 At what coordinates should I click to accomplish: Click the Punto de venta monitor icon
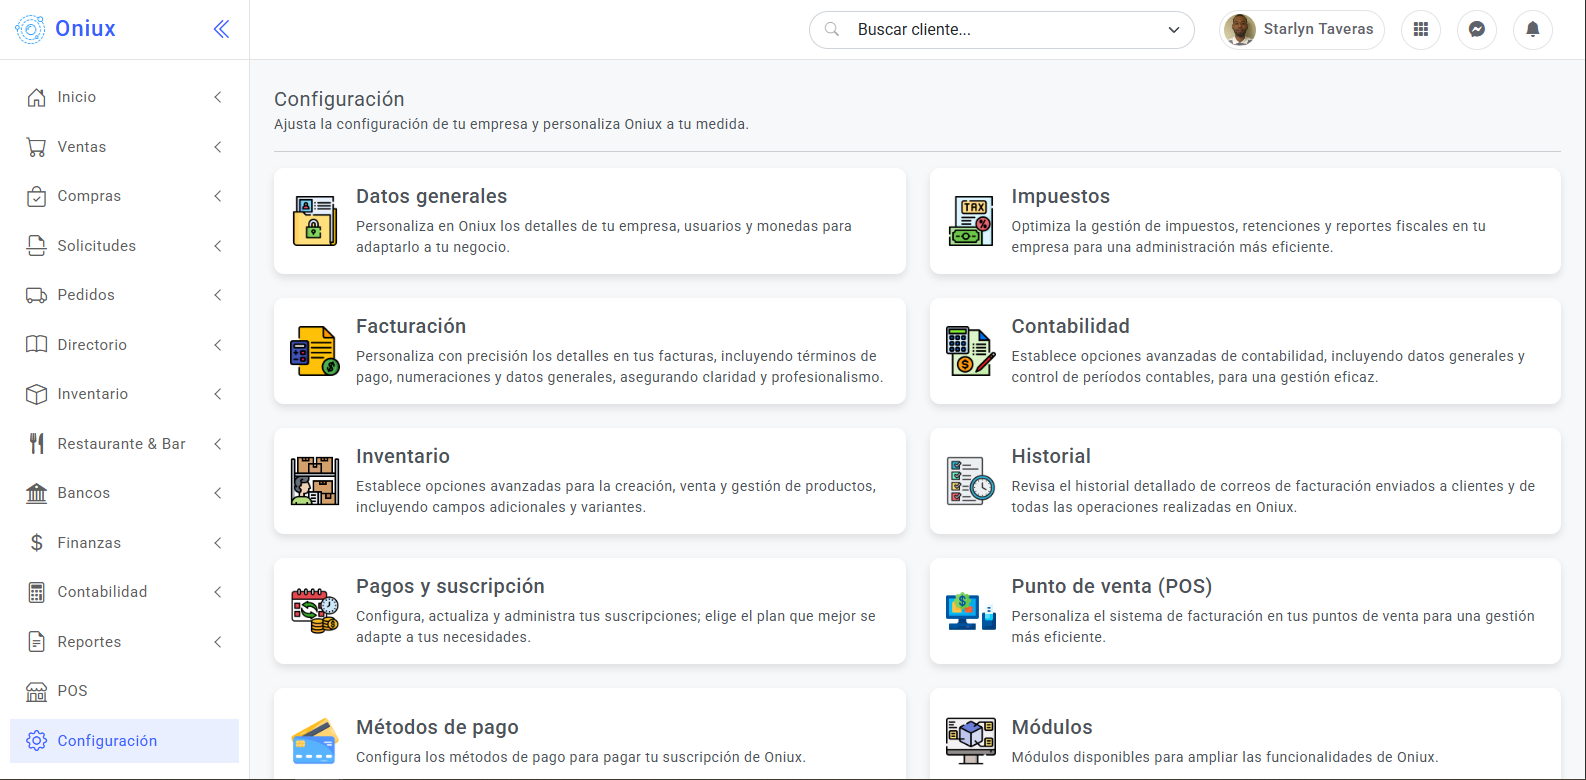tap(970, 611)
